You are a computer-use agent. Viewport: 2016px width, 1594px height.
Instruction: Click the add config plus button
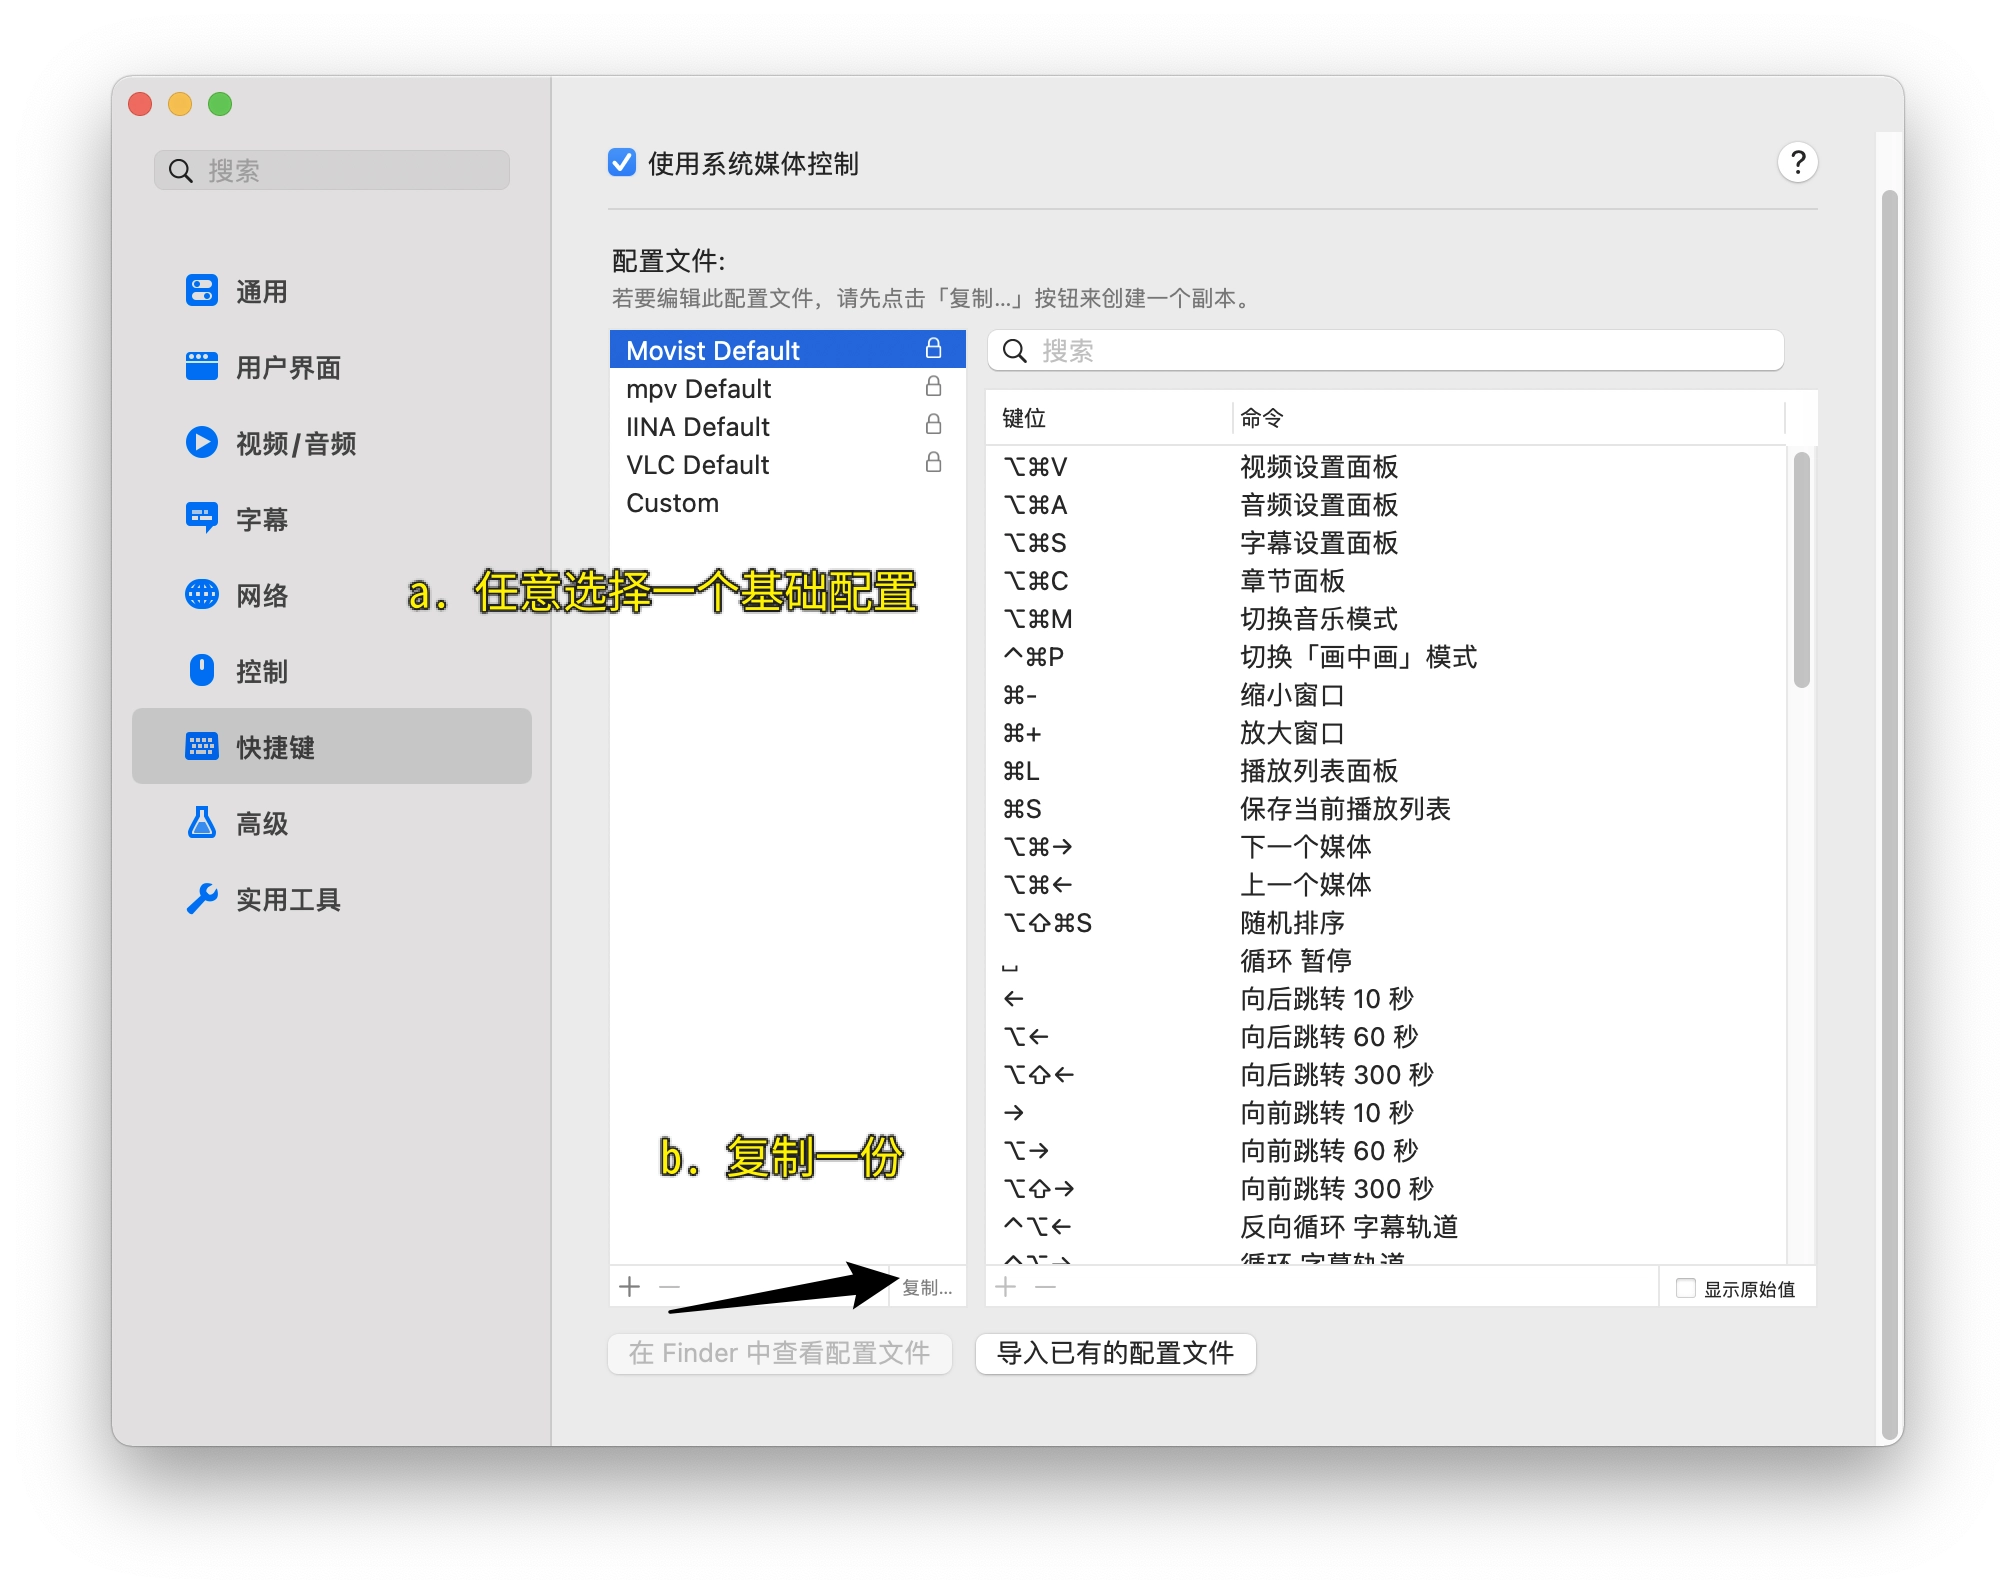[629, 1287]
